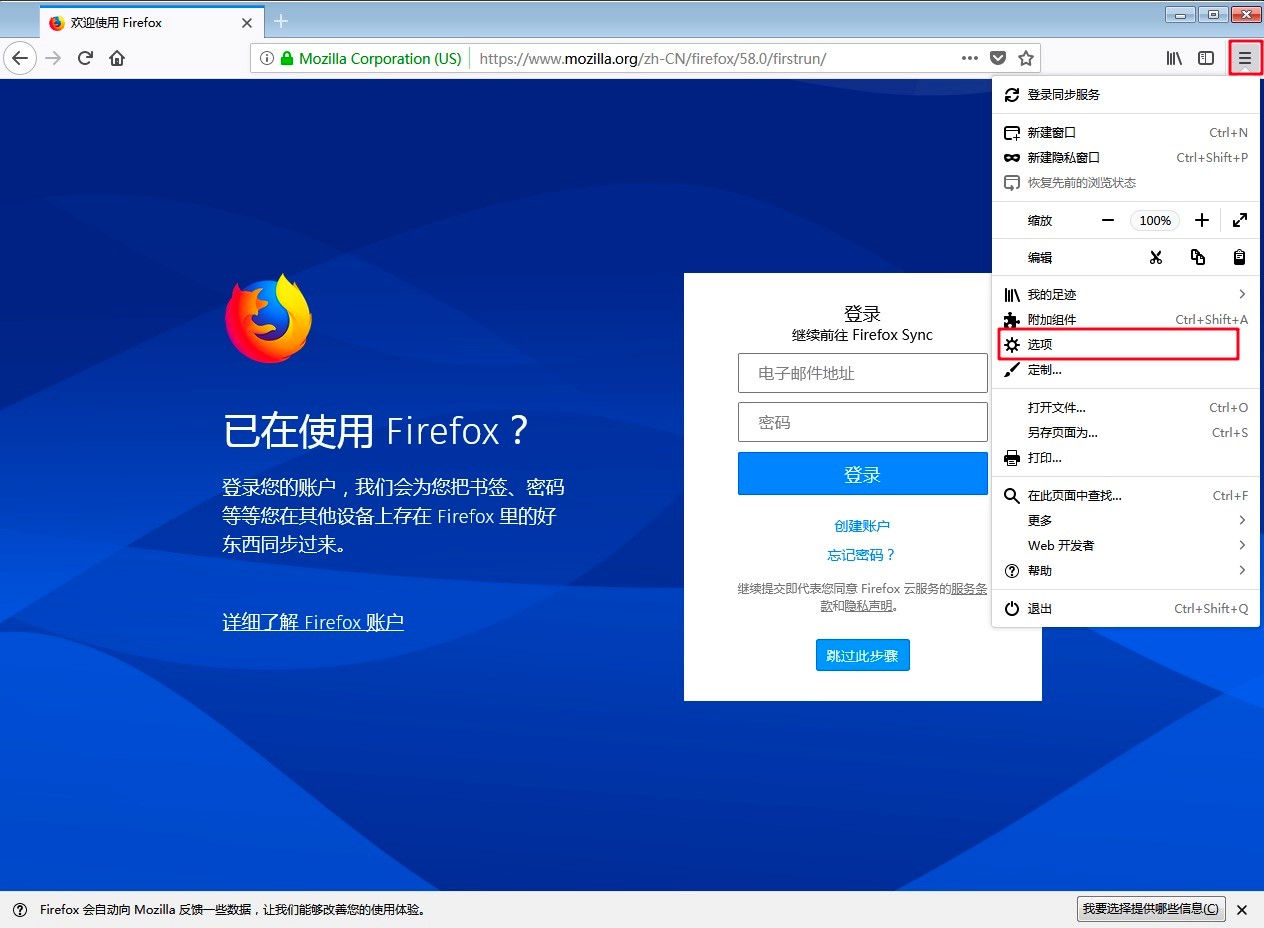Screen dimensions: 1264x928
Task: Open the Page actions ellipsis icon
Action: click(x=969, y=58)
